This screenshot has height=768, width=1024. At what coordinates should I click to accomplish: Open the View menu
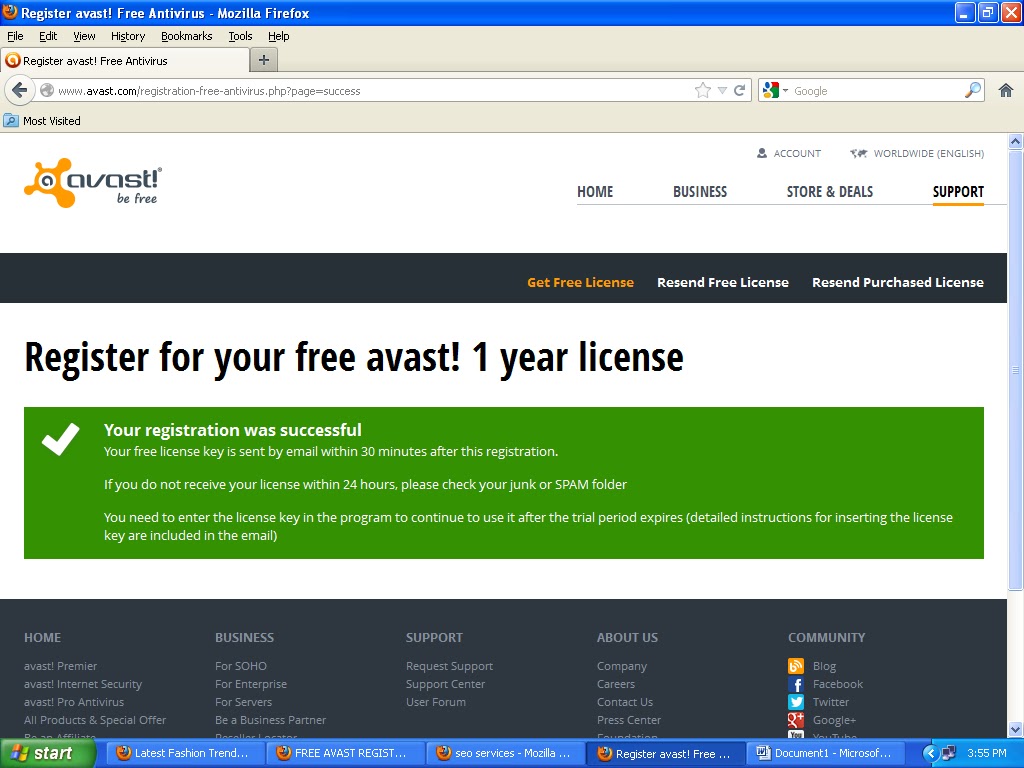(x=84, y=36)
